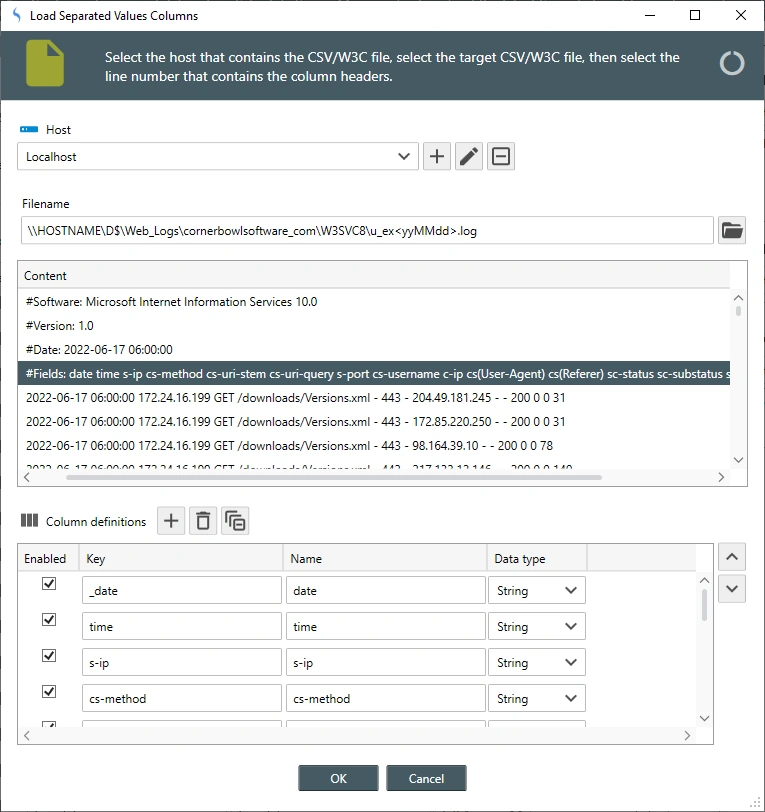The width and height of the screenshot is (765, 812).
Task: Open the data type dropdown for s-ip
Action: 536,663
